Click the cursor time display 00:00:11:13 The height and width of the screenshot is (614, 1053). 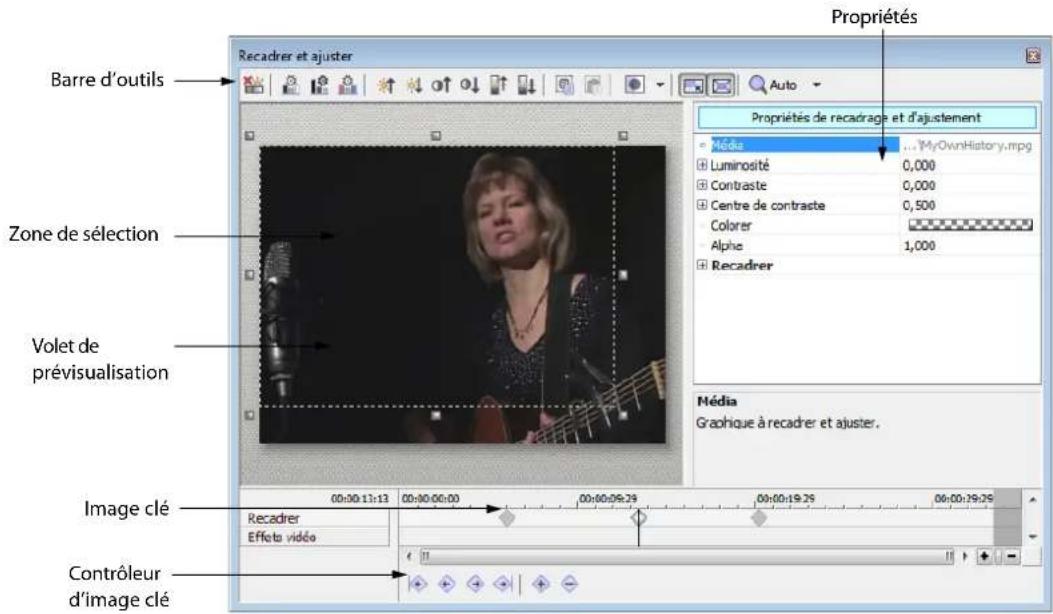click(360, 499)
